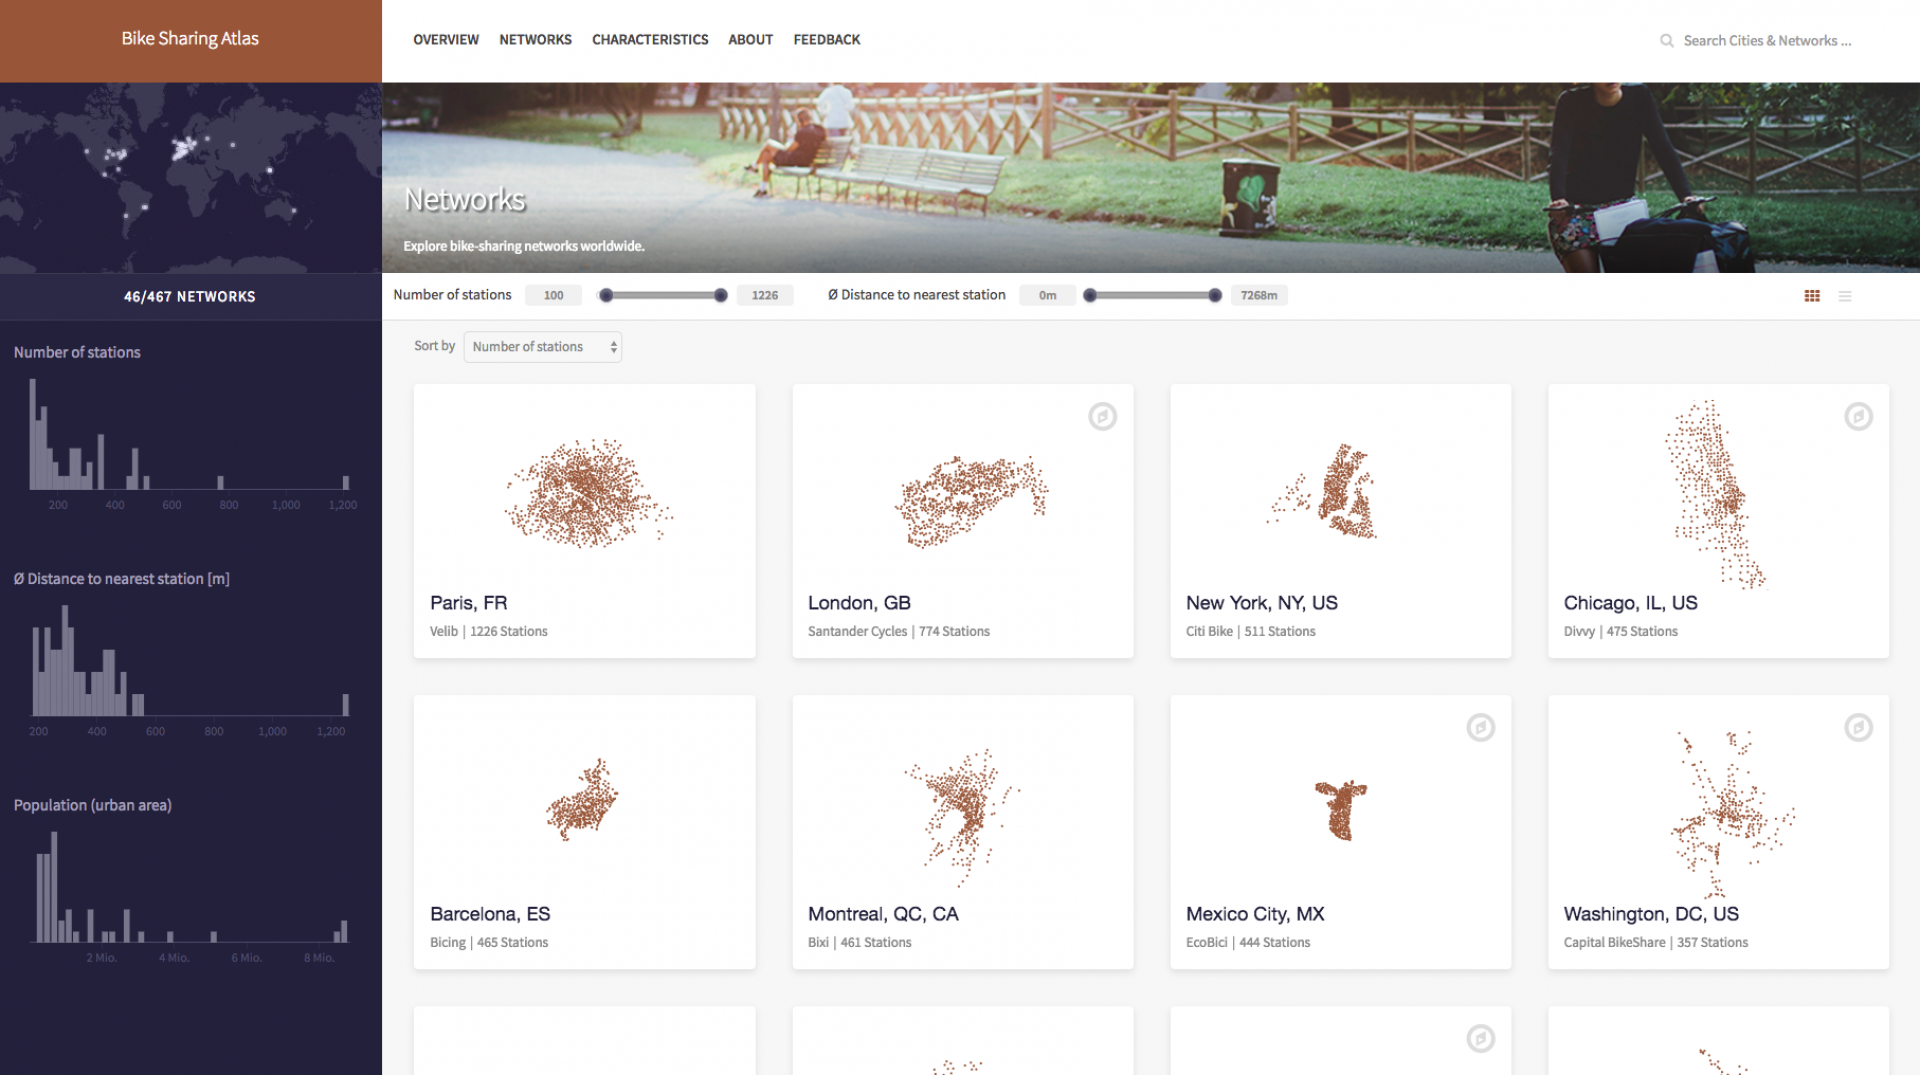Open Sort by dropdown

(x=542, y=347)
